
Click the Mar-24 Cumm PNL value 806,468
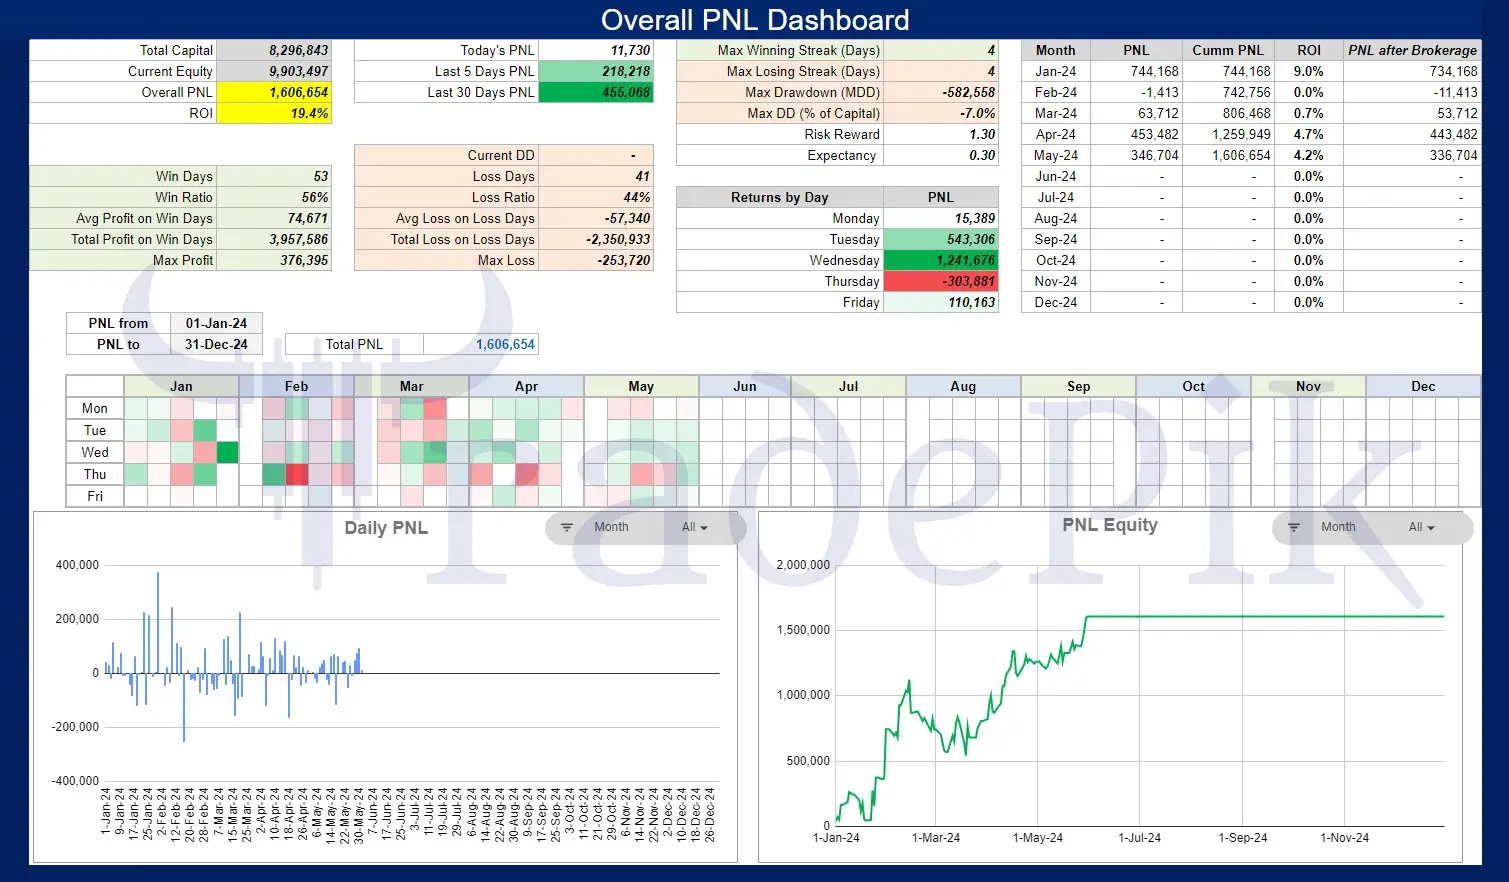coord(1228,113)
